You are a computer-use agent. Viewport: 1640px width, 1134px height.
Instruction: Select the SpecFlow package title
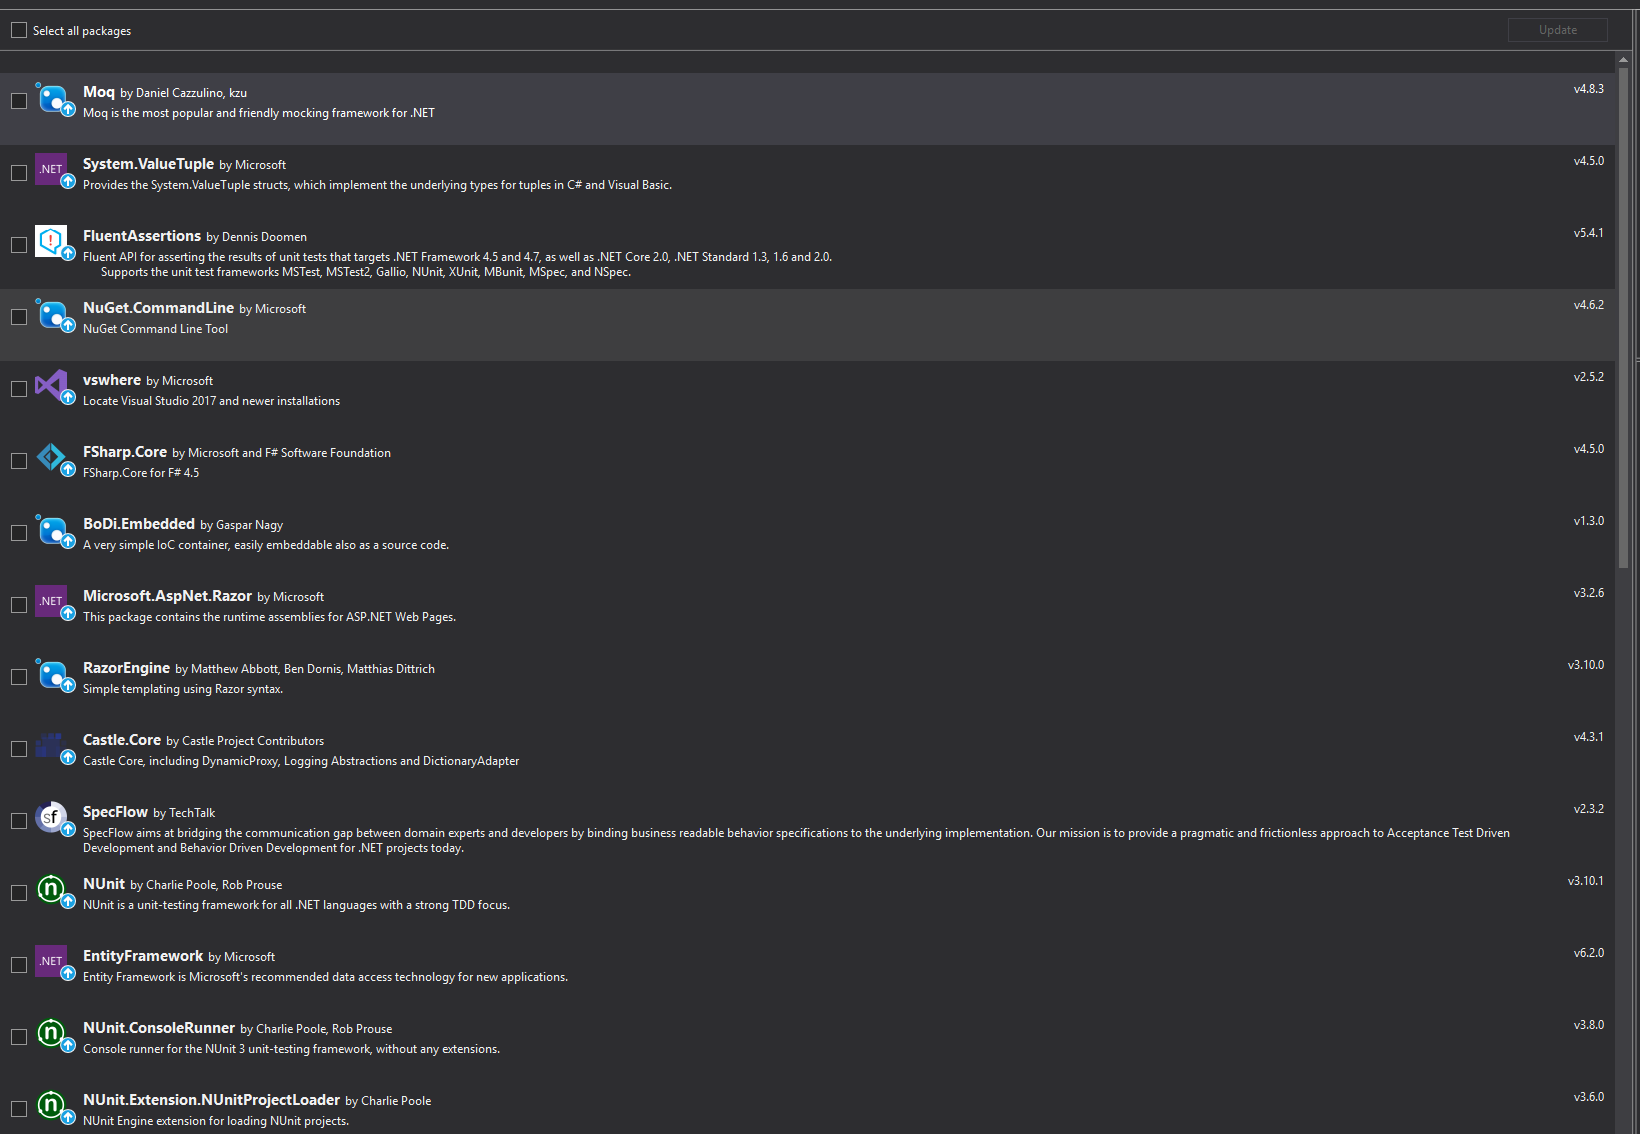pyautogui.click(x=115, y=812)
